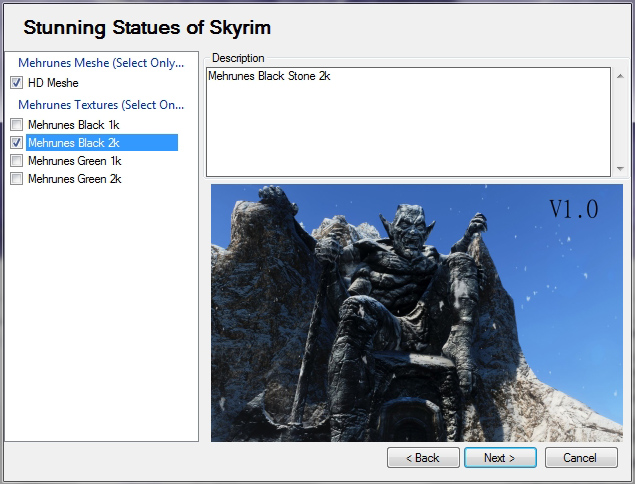The width and height of the screenshot is (635, 484).
Task: Go back with the Back button
Action: click(423, 458)
